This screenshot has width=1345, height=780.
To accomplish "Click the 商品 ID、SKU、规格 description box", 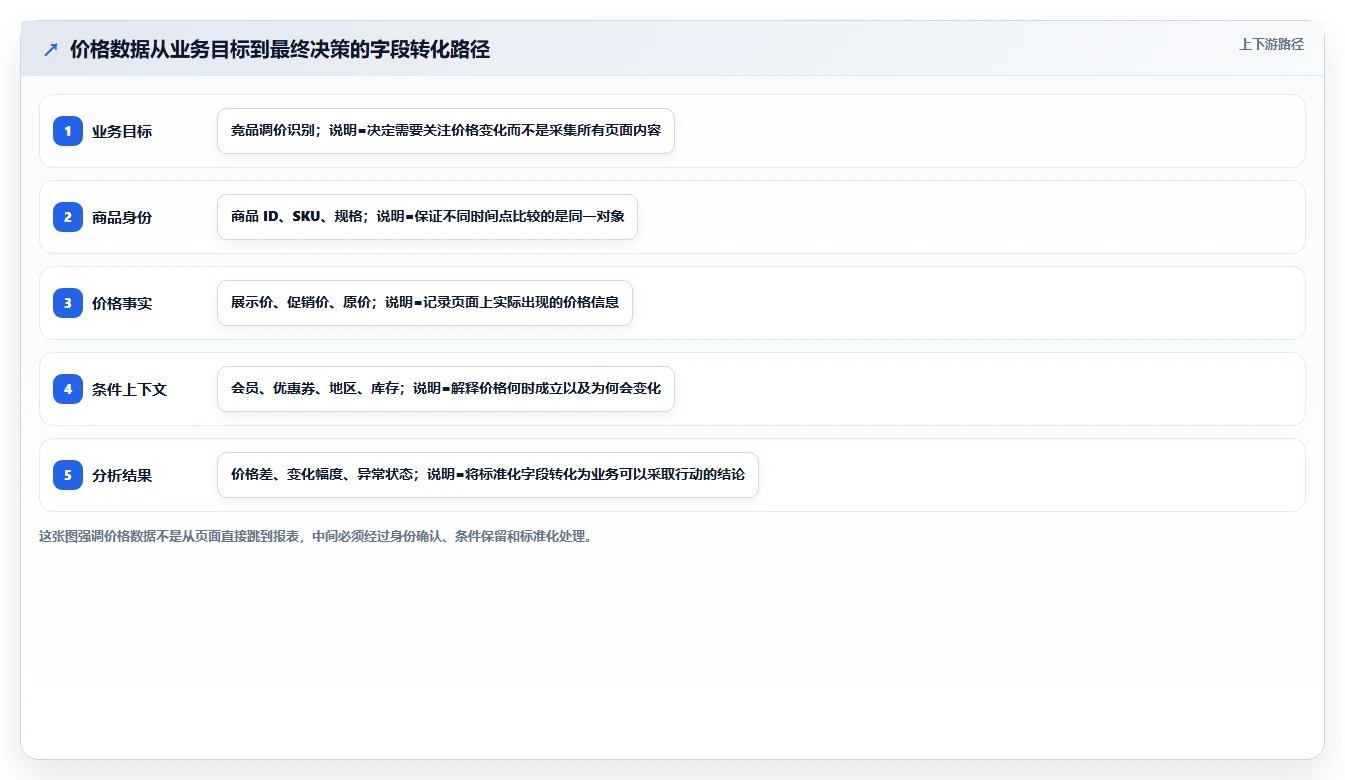I will click(x=427, y=217).
